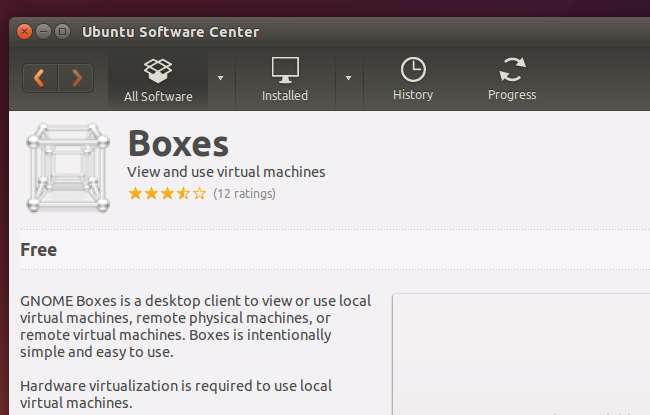Open the All Software section
The width and height of the screenshot is (650, 415).
158,78
